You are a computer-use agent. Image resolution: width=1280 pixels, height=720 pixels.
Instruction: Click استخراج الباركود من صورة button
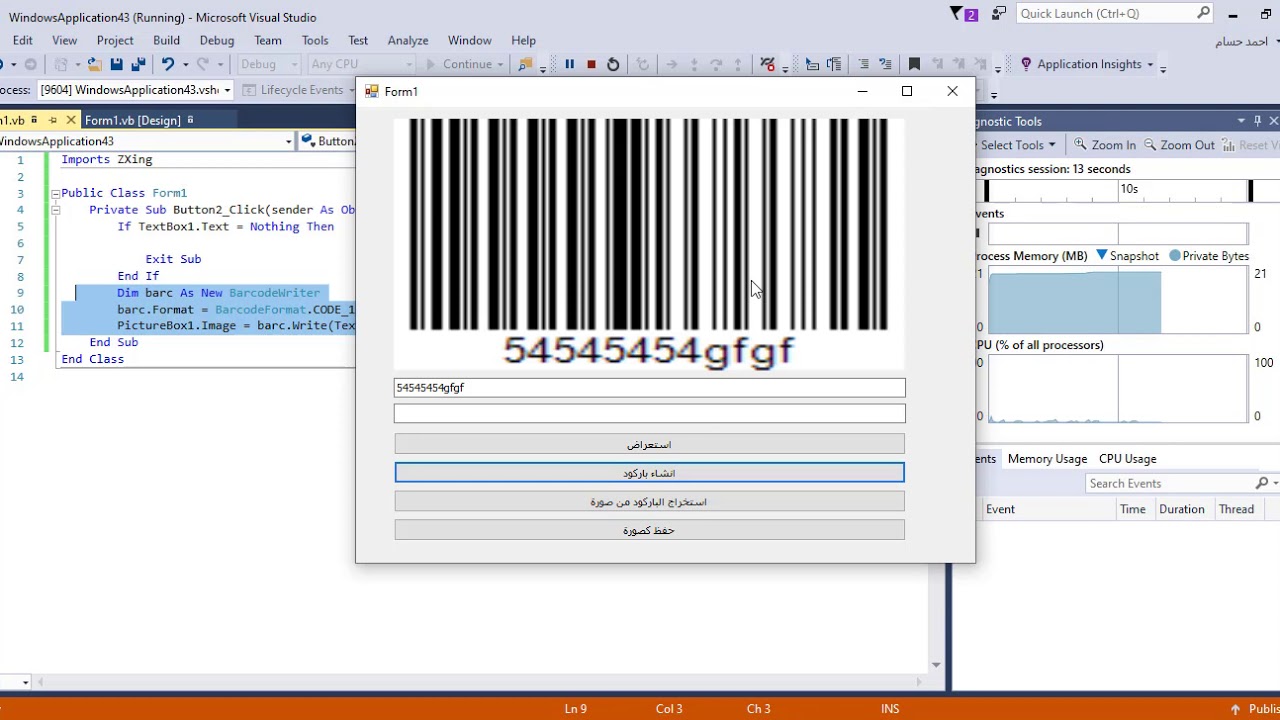point(649,502)
